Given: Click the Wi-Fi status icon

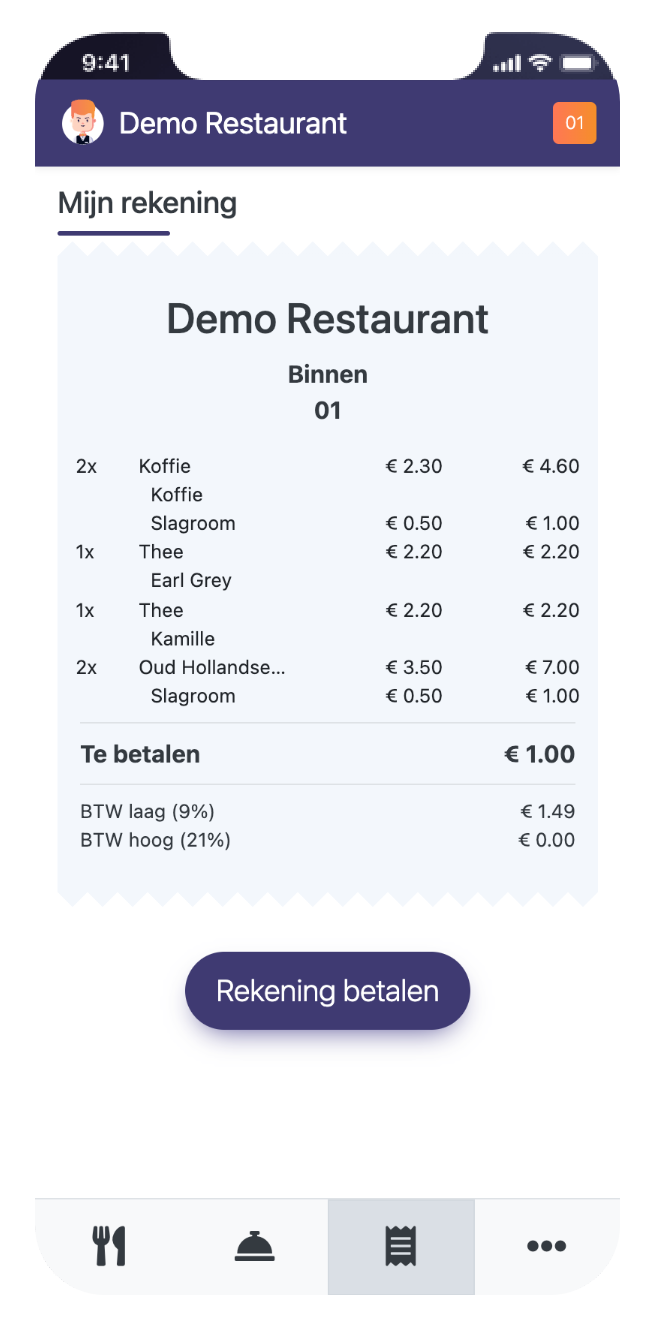Looking at the screenshot, I should click(x=541, y=63).
